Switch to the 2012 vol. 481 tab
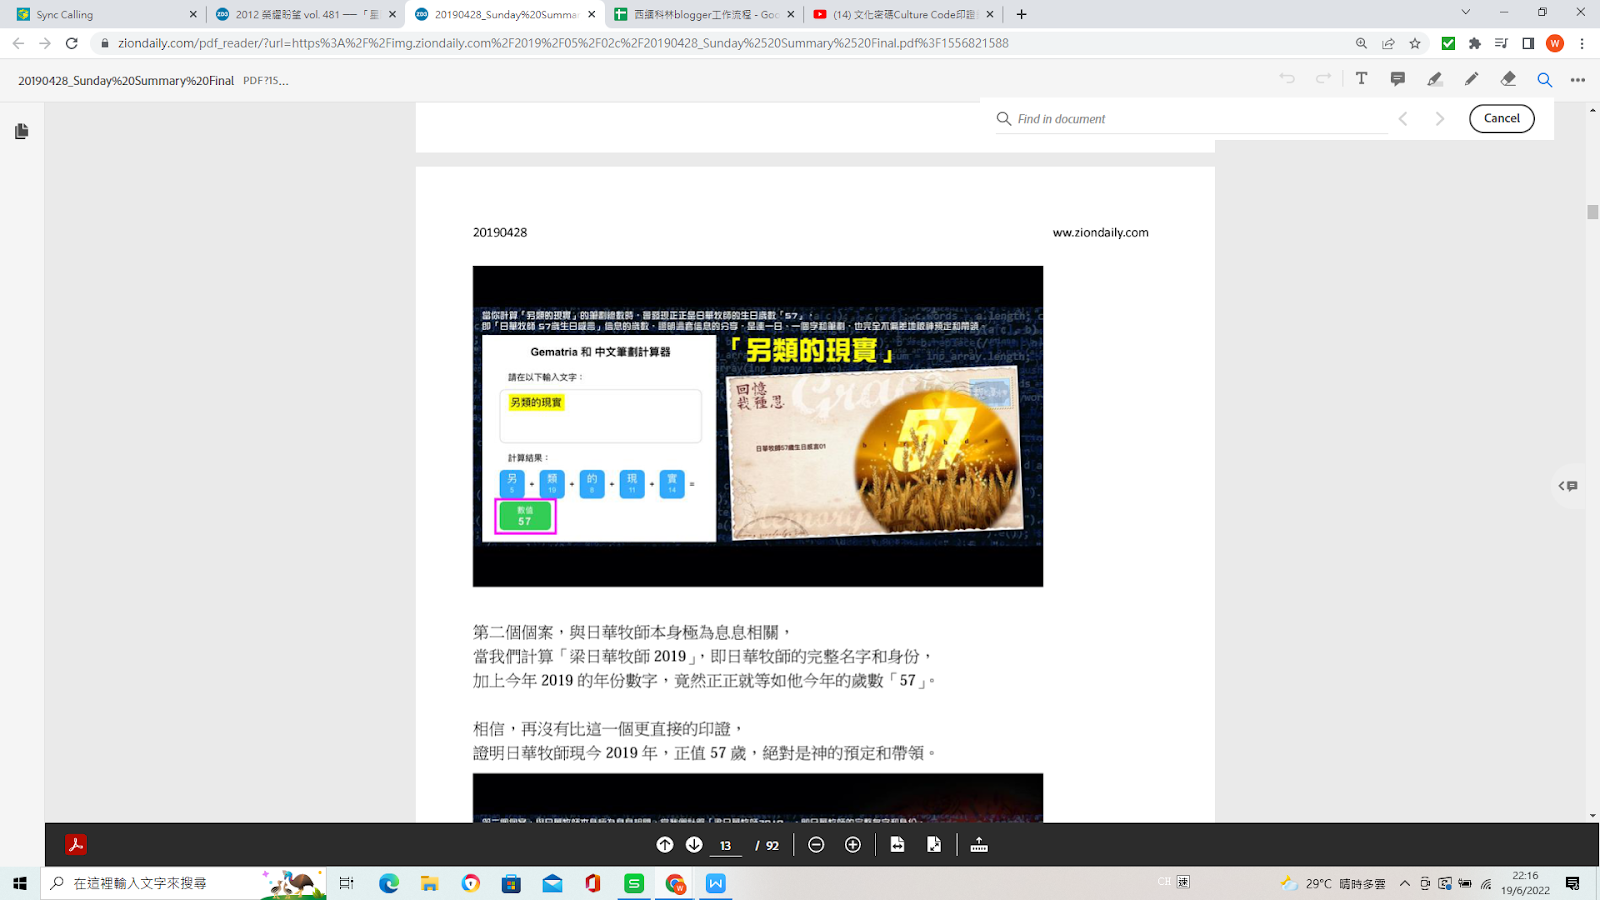This screenshot has height=900, width=1600. click(306, 14)
